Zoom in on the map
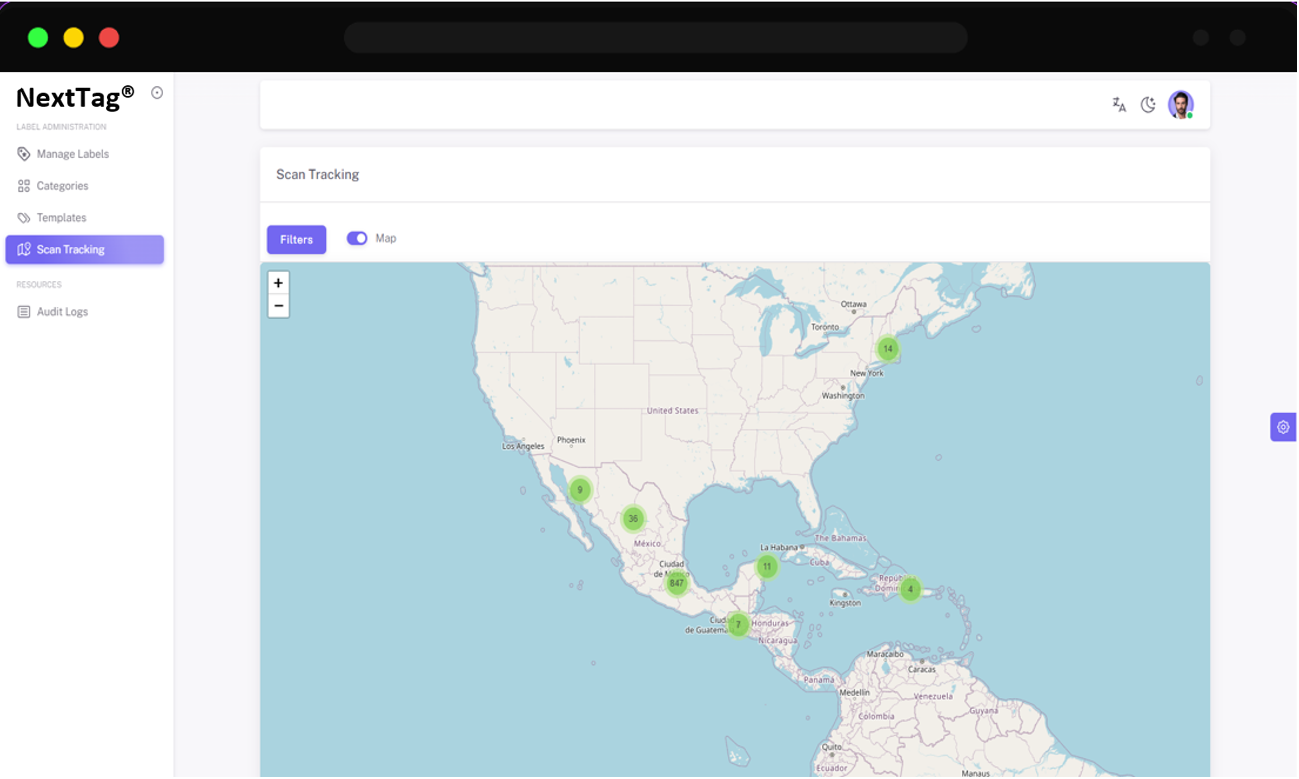 point(279,283)
